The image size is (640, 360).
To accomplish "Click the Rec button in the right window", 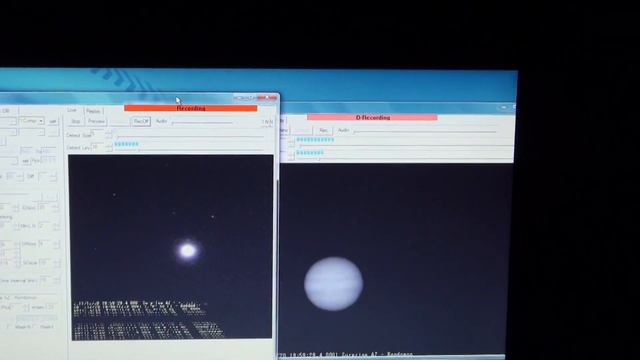I will [323, 131].
